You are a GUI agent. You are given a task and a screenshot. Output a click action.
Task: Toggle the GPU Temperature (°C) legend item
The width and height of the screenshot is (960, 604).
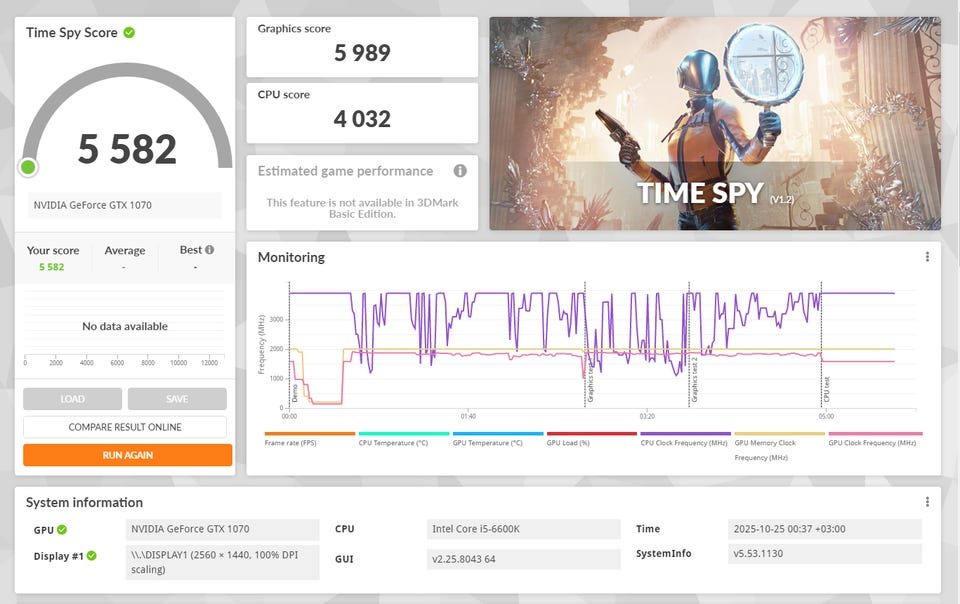pyautogui.click(x=498, y=439)
